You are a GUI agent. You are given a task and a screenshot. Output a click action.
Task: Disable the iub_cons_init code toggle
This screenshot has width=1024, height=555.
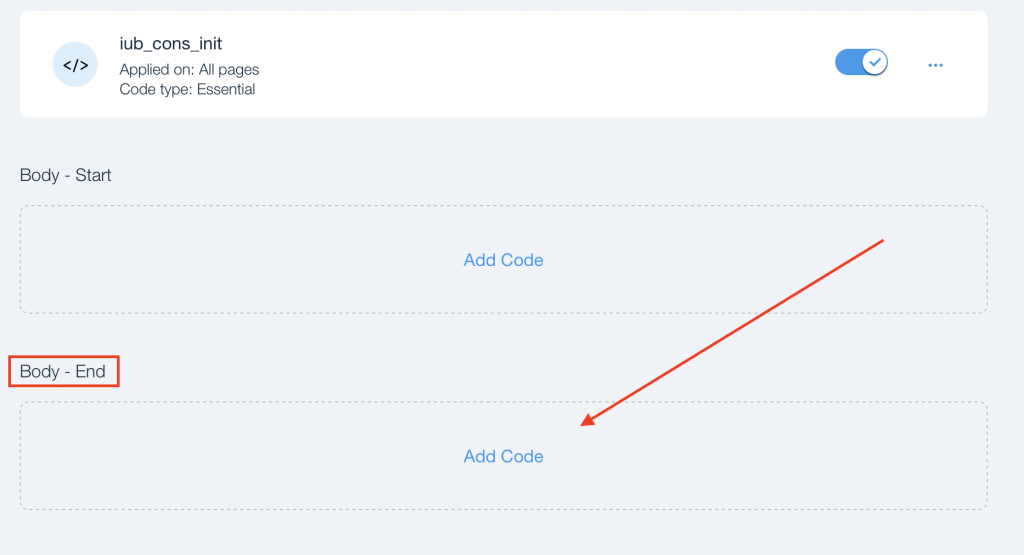(x=861, y=62)
